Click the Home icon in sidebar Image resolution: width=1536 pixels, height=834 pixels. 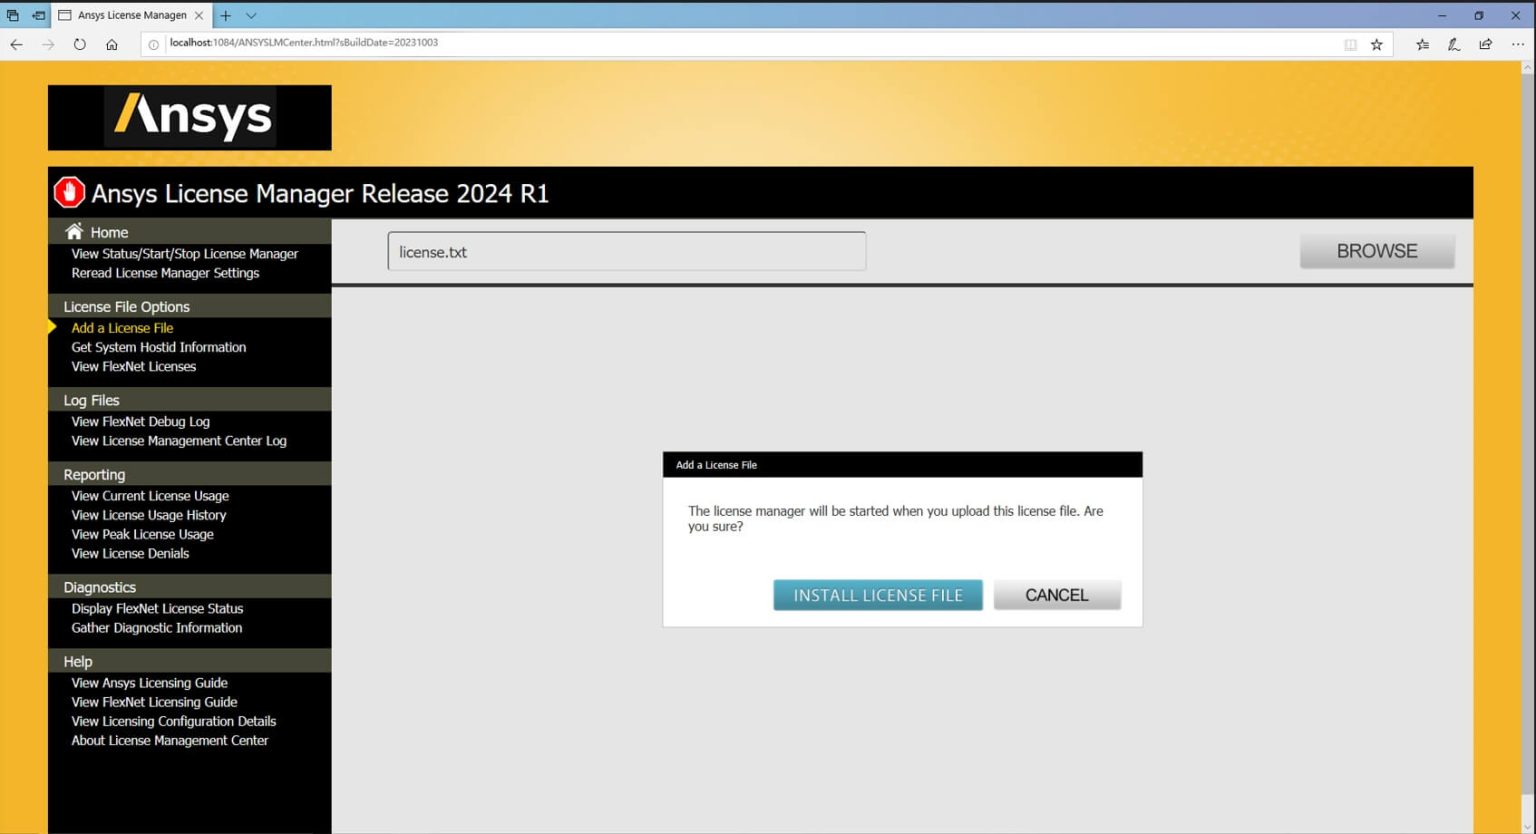[74, 231]
